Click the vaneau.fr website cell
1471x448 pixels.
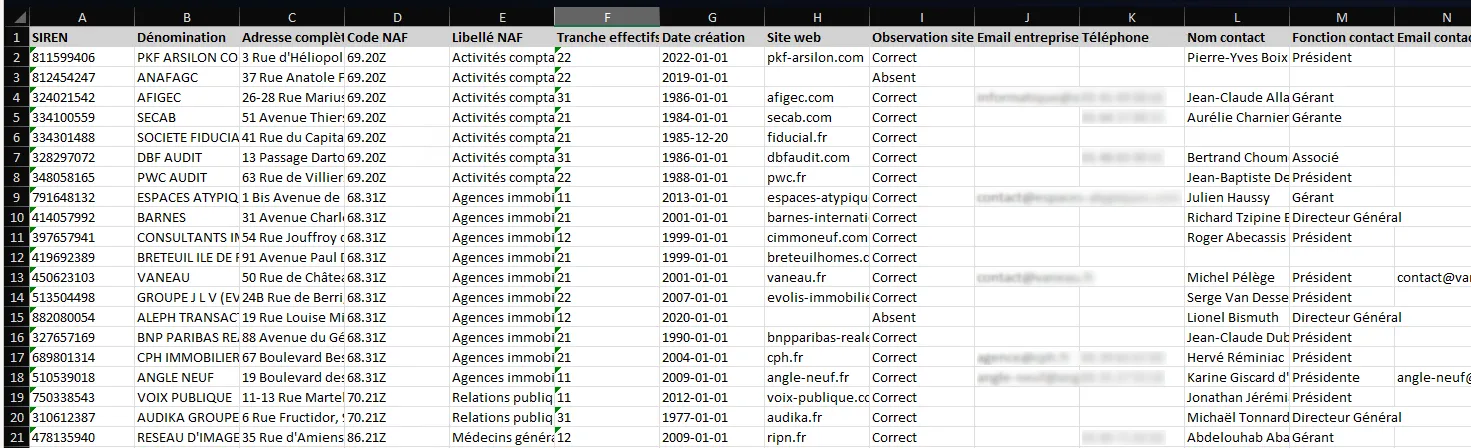(x=817, y=277)
